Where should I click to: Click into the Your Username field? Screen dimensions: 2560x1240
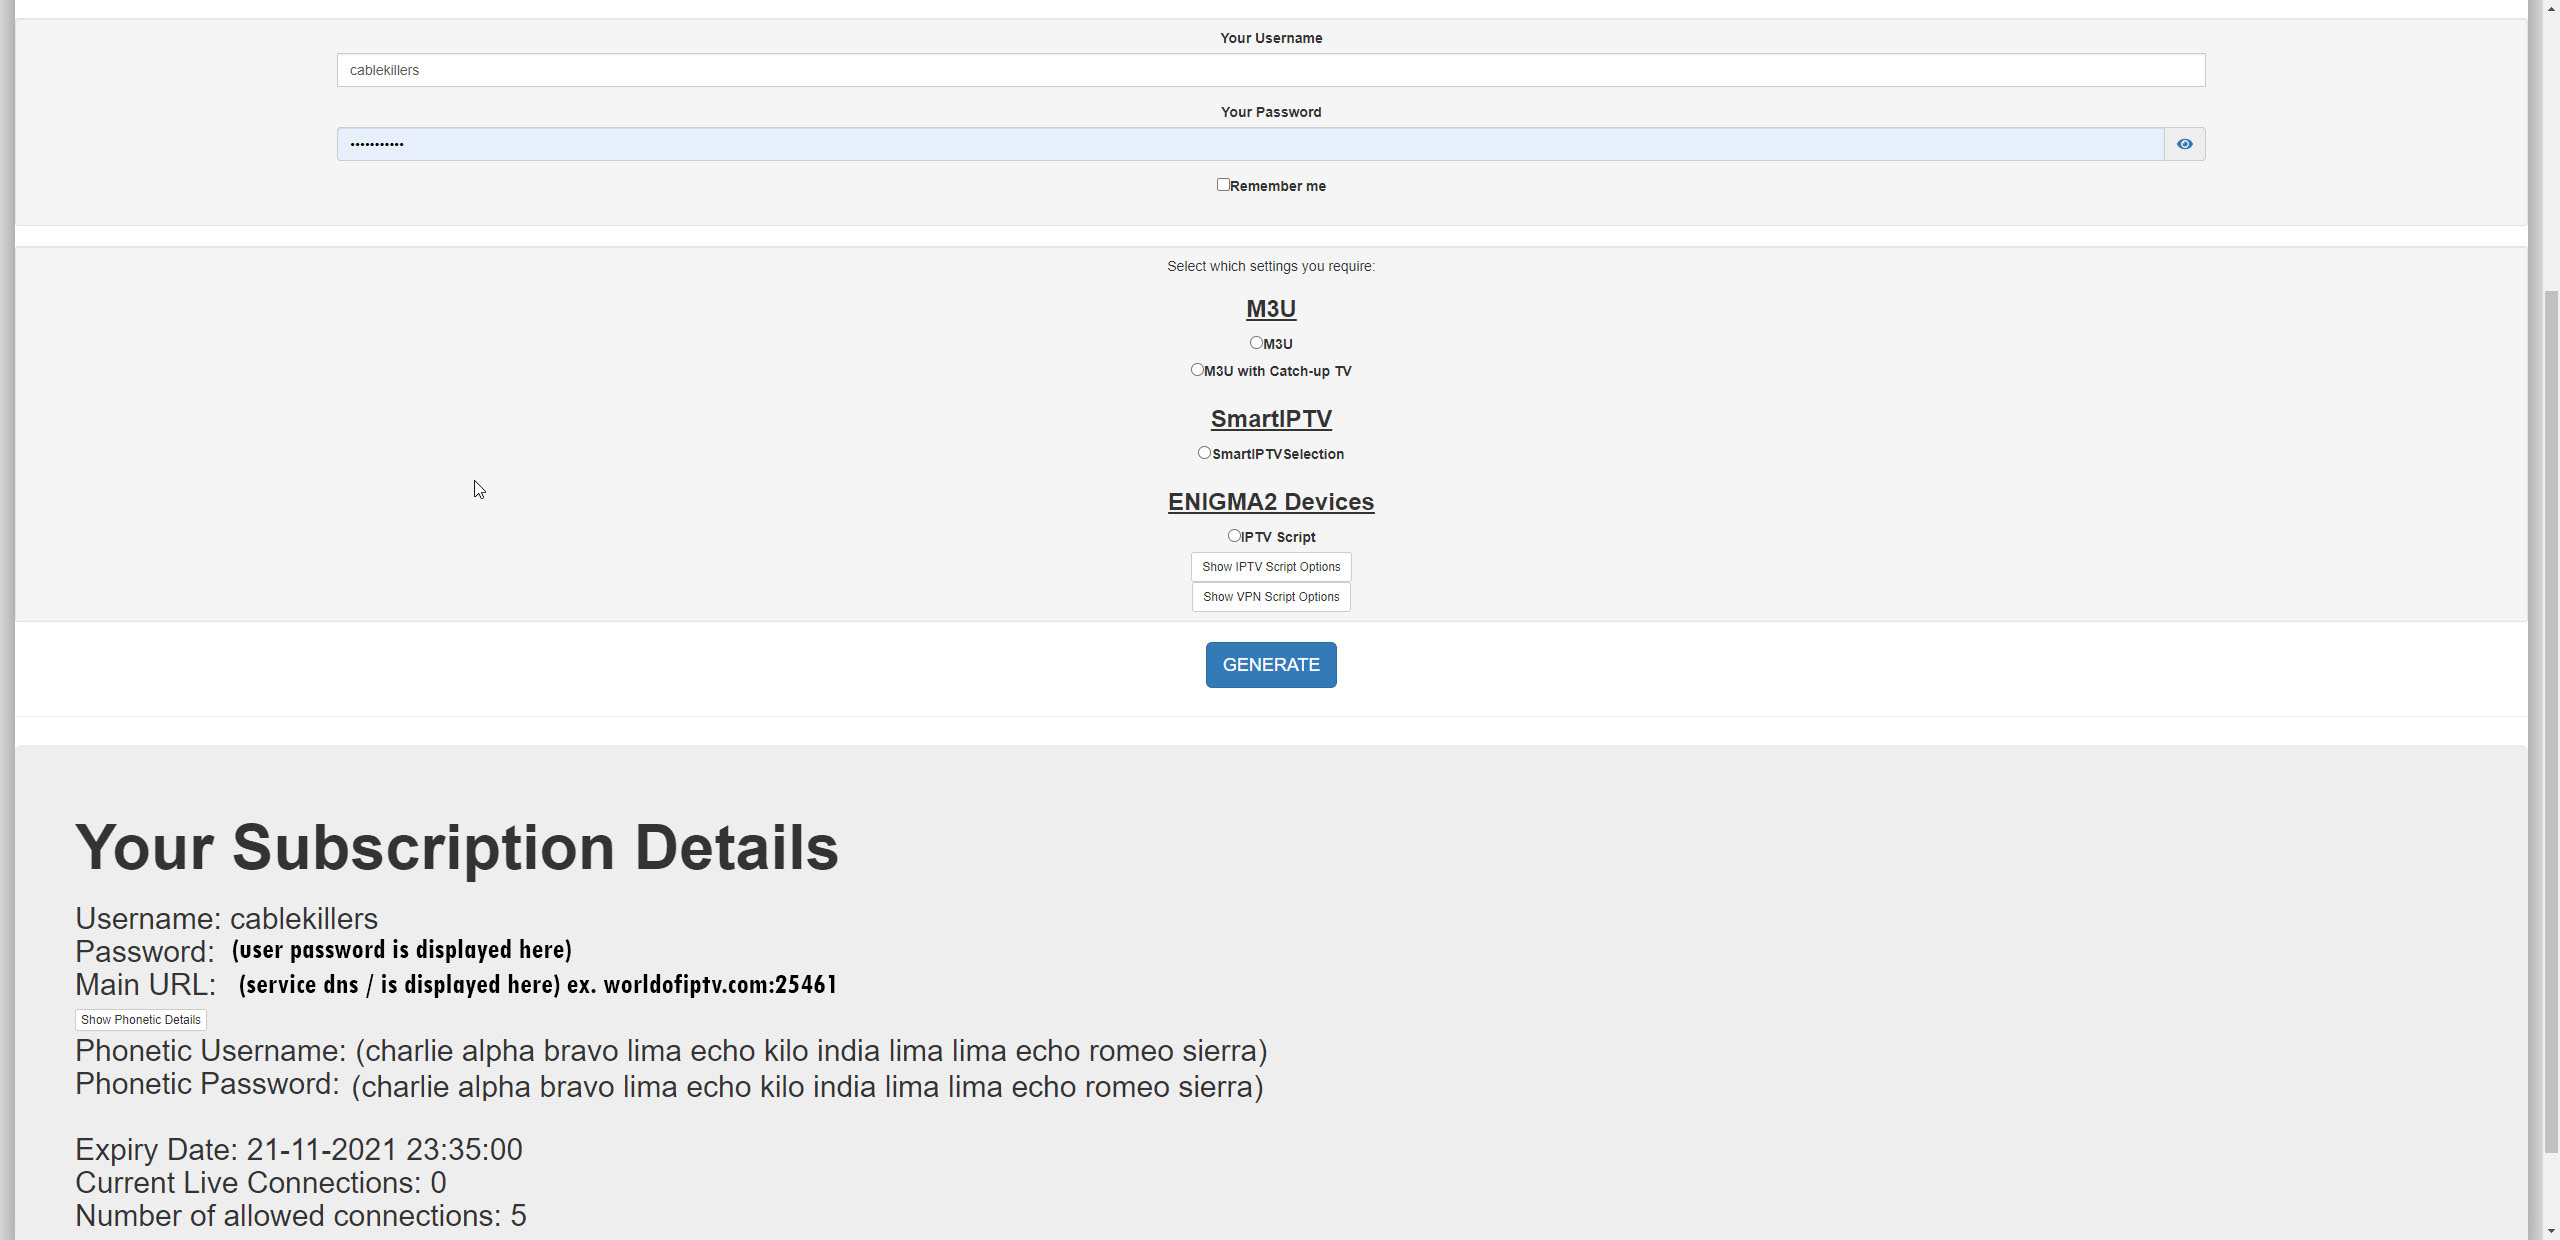tap(1270, 70)
